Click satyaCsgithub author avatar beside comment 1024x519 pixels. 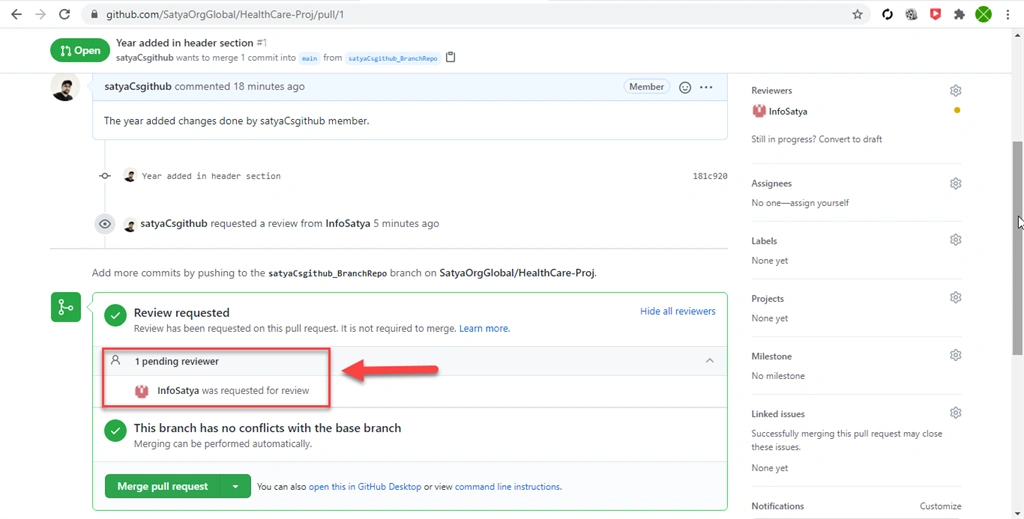pyautogui.click(x=65, y=87)
